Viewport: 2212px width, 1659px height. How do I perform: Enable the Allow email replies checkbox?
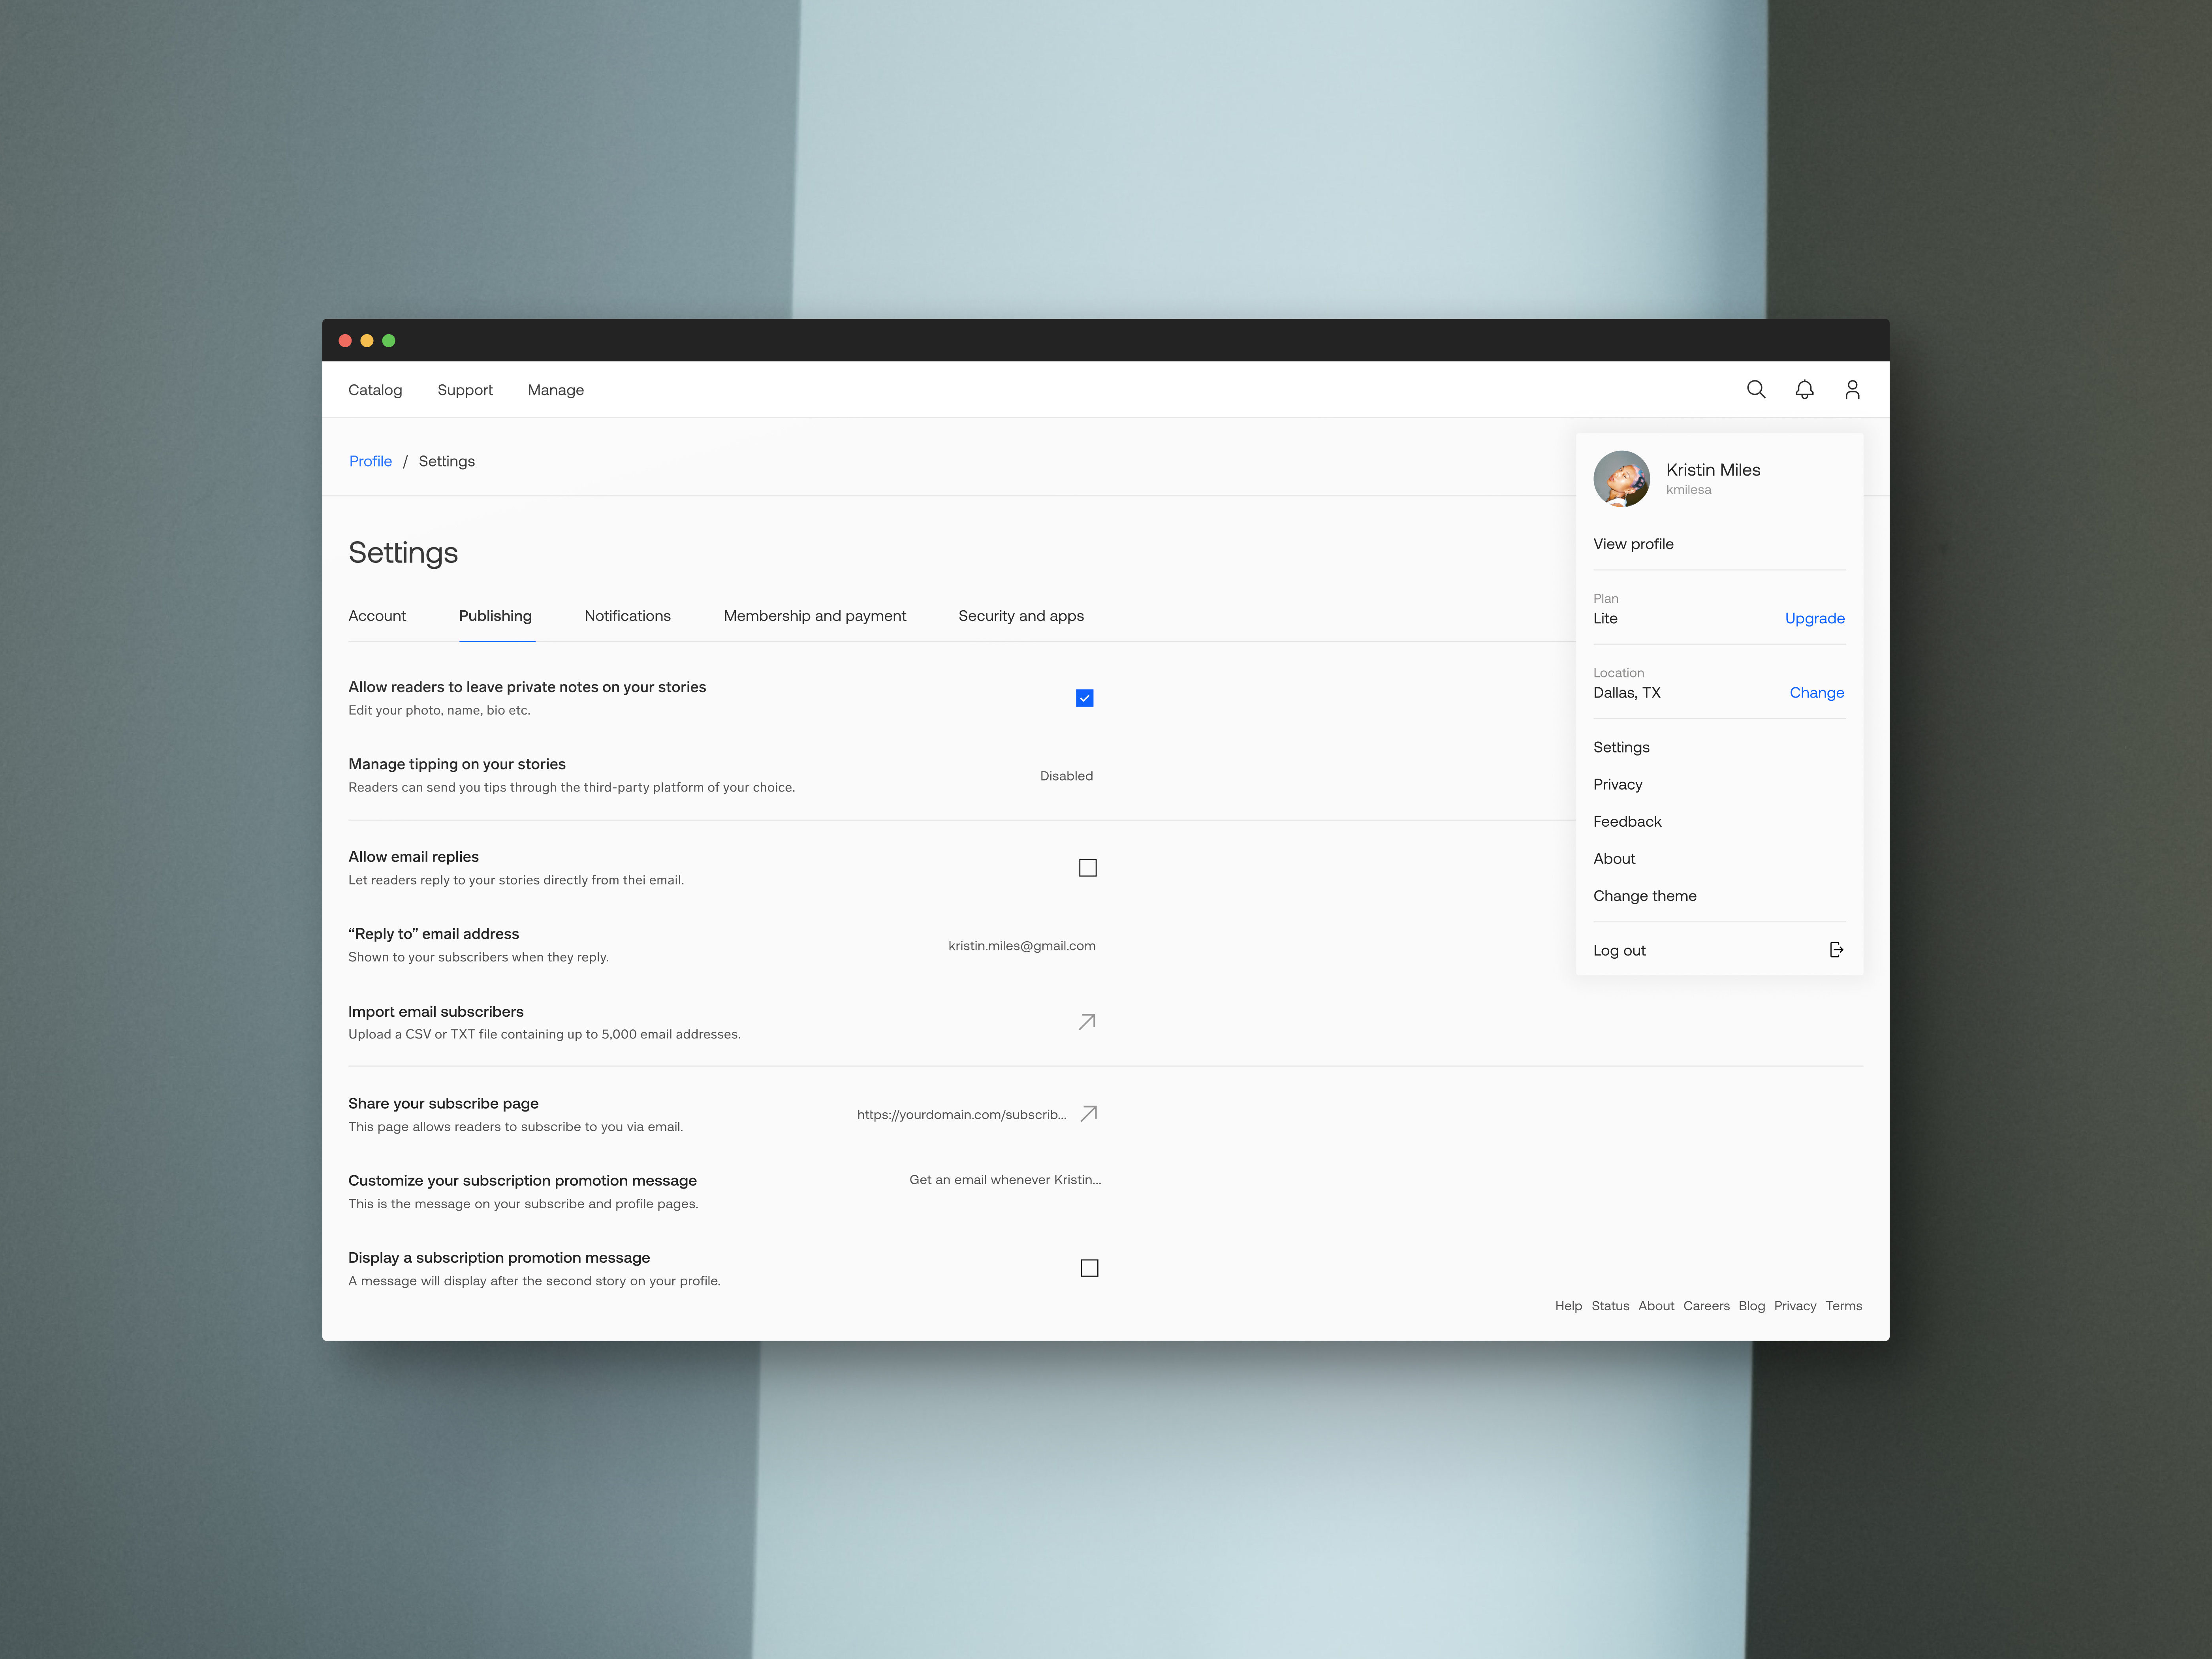pyautogui.click(x=1087, y=867)
